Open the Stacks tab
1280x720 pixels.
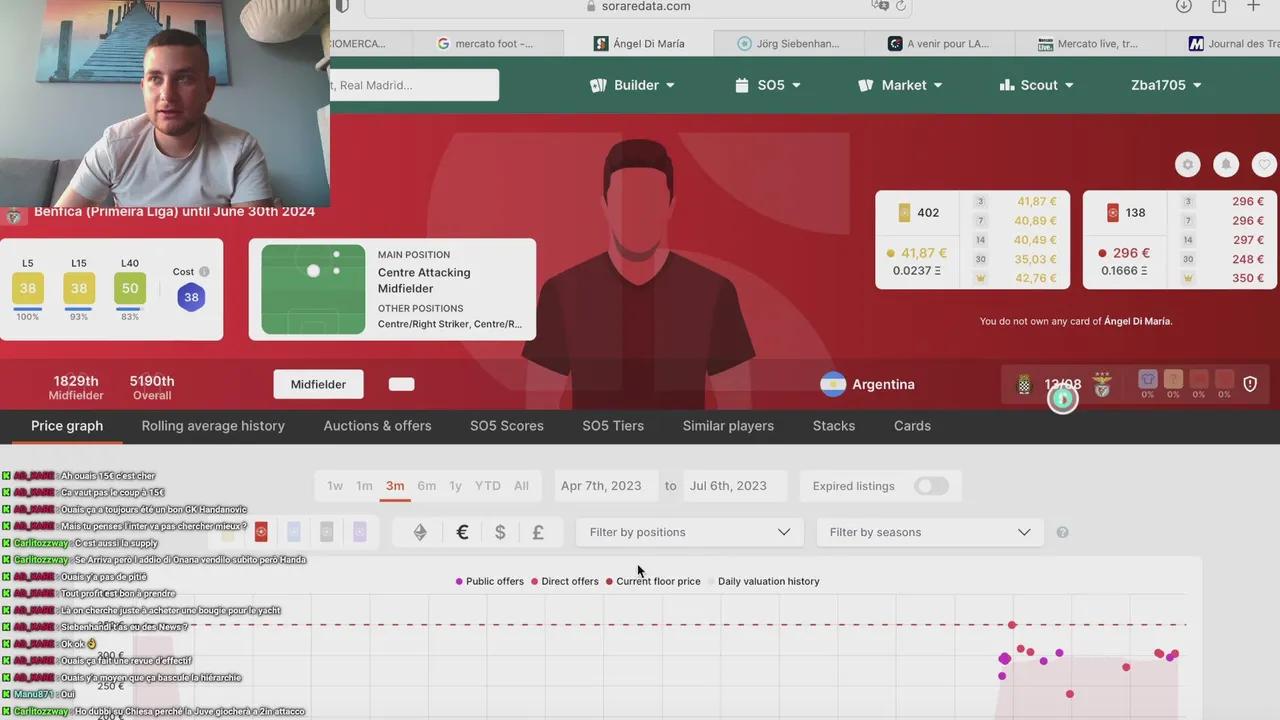[x=834, y=426]
